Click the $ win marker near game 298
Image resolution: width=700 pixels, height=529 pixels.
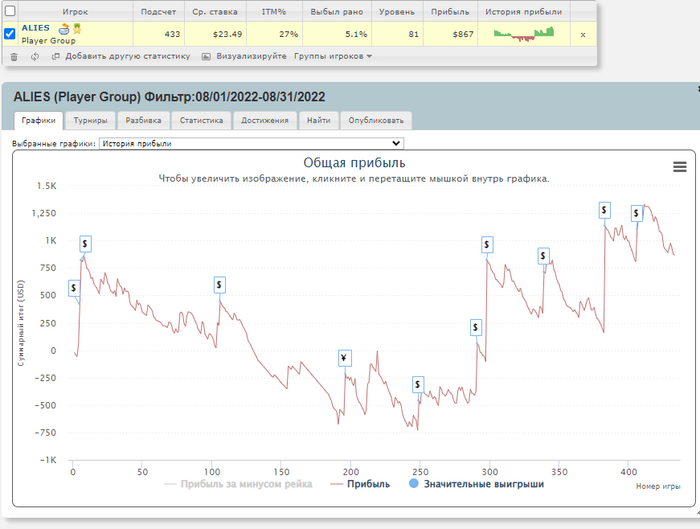(487, 245)
